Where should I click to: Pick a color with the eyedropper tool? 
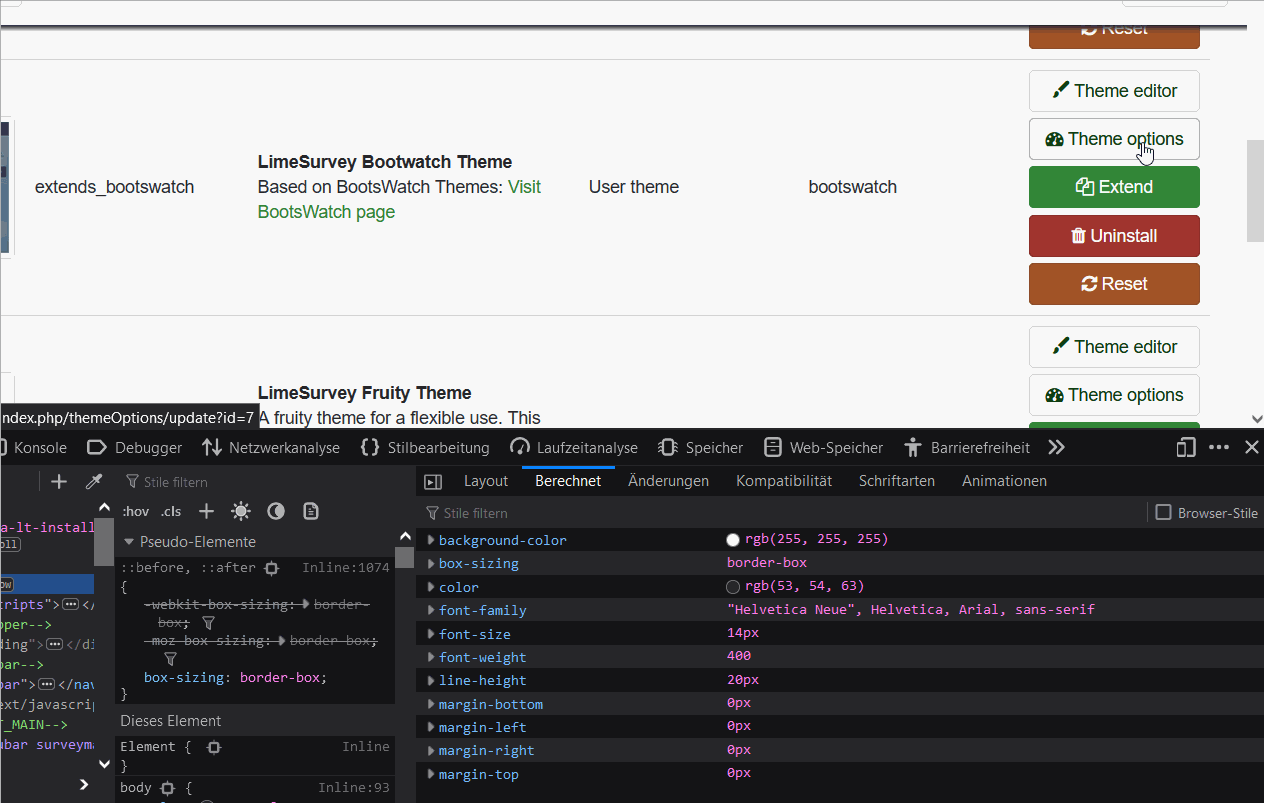[x=94, y=482]
